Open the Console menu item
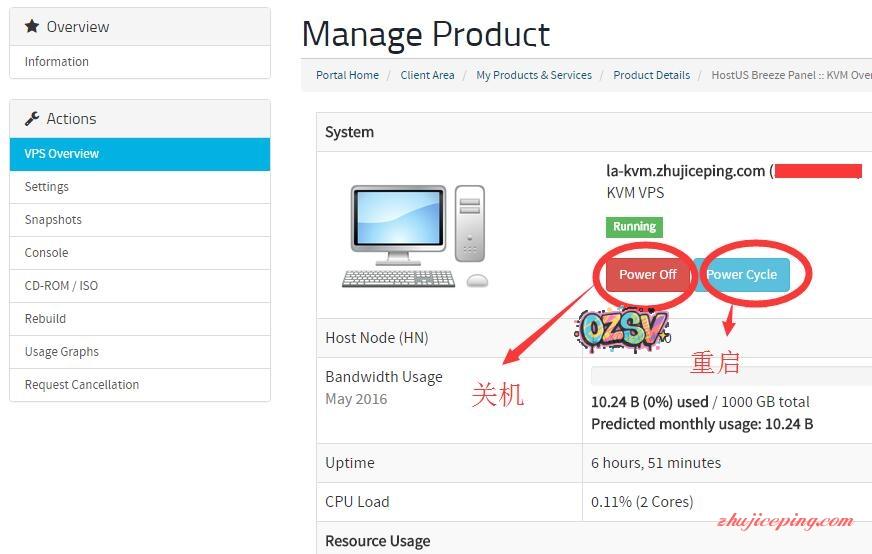The width and height of the screenshot is (872, 554). (x=47, y=253)
